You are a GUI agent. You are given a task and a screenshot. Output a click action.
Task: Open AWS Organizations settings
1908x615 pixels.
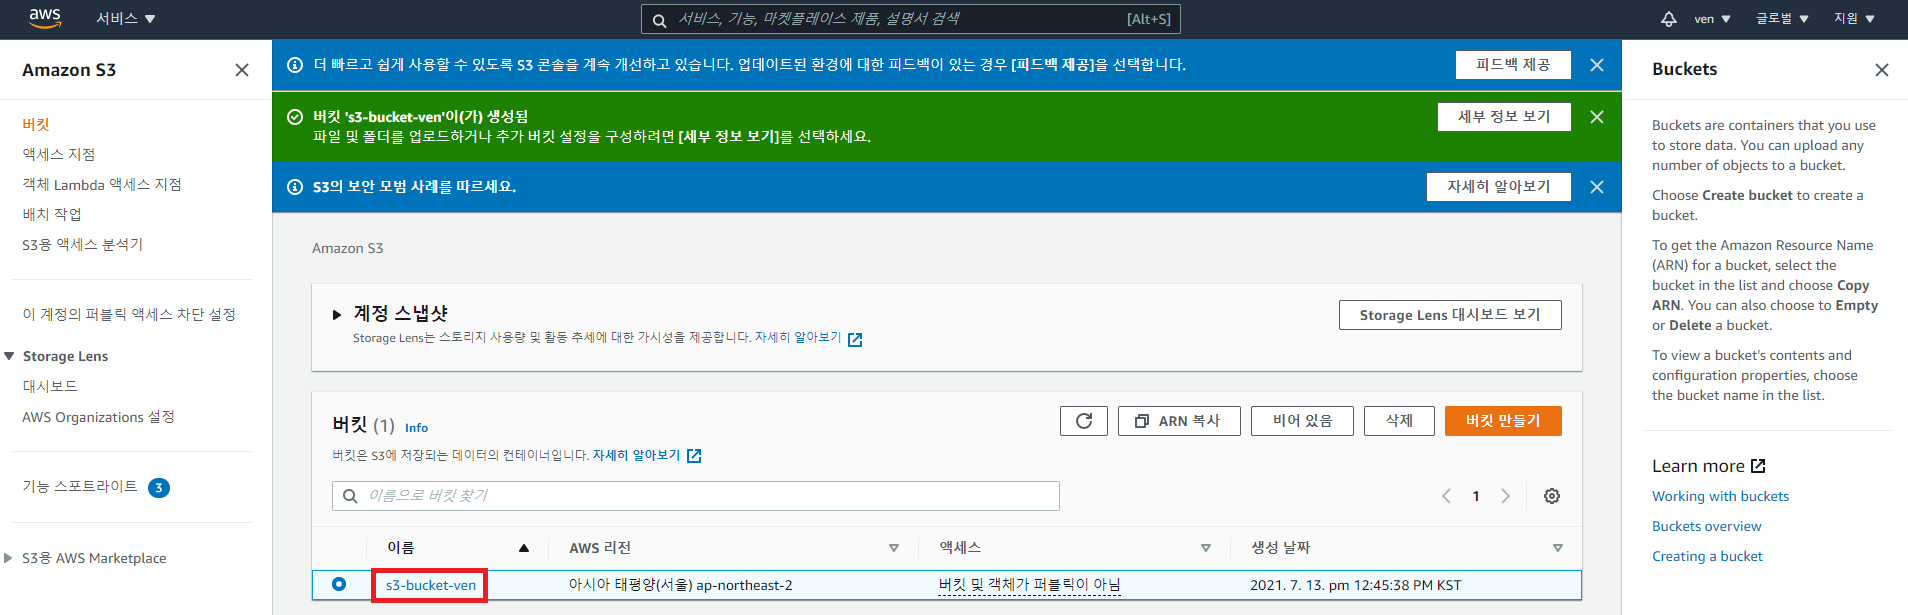(x=99, y=417)
